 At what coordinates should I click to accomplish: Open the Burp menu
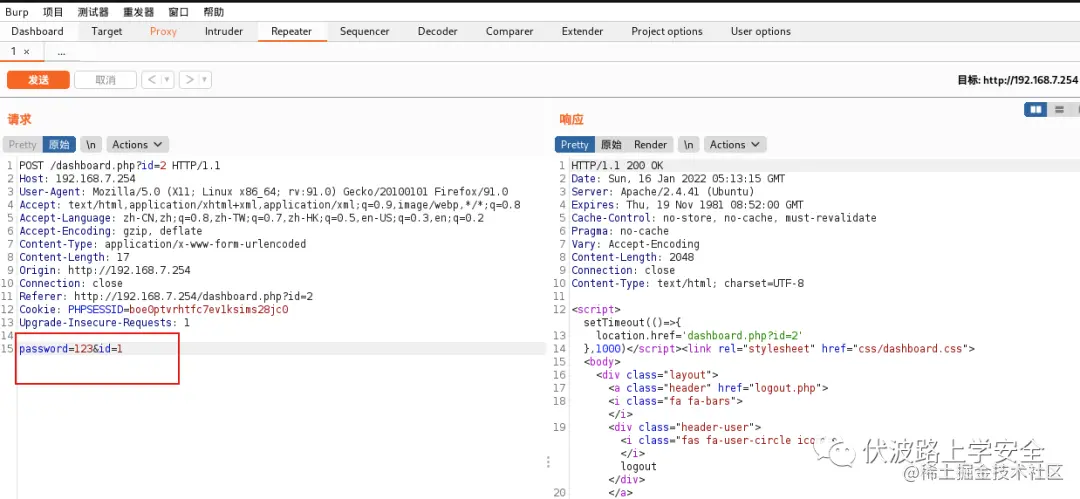[17, 12]
